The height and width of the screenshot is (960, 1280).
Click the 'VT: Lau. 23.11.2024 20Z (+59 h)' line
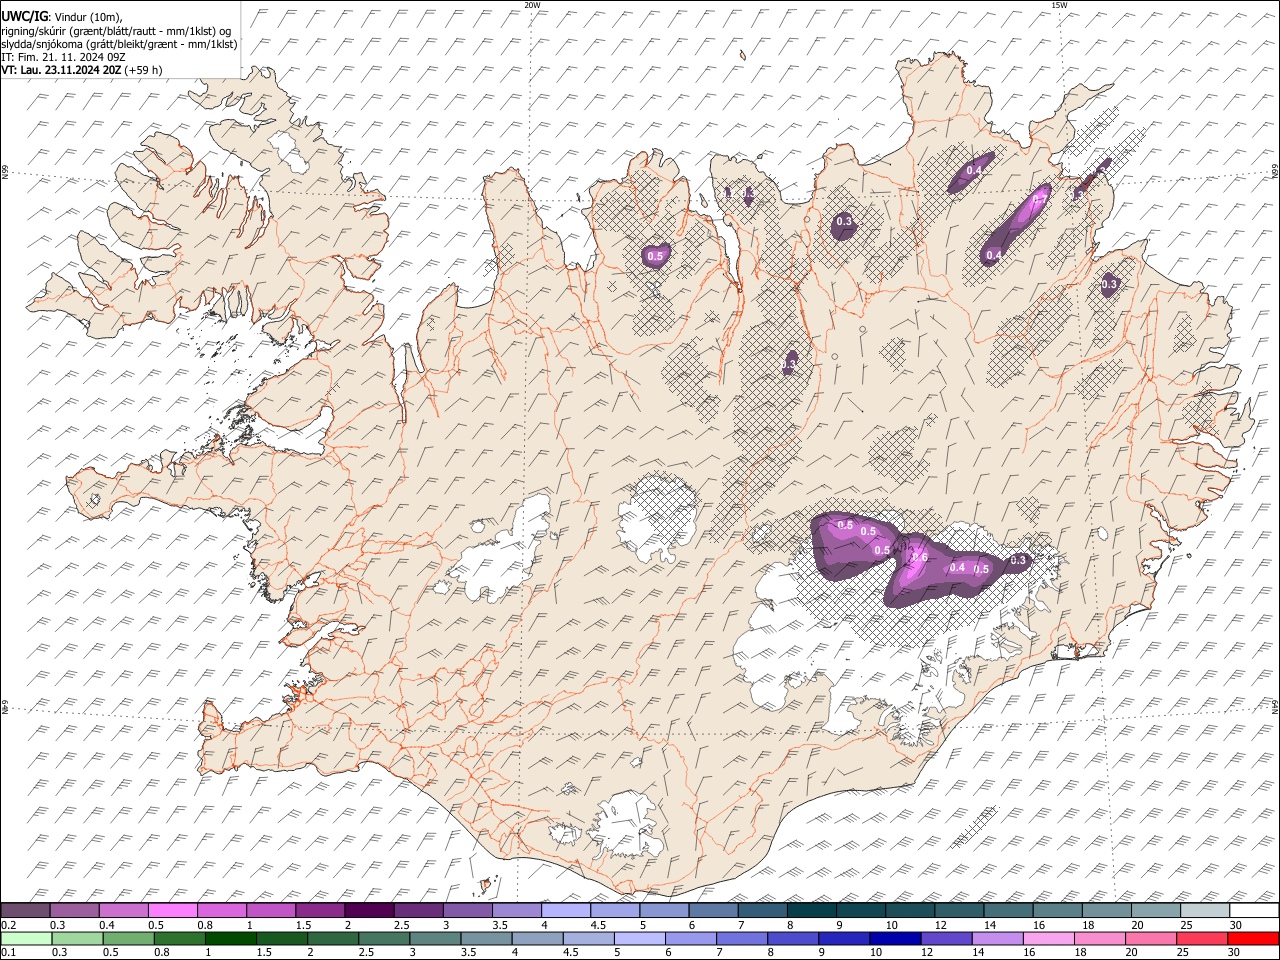tap(82, 70)
